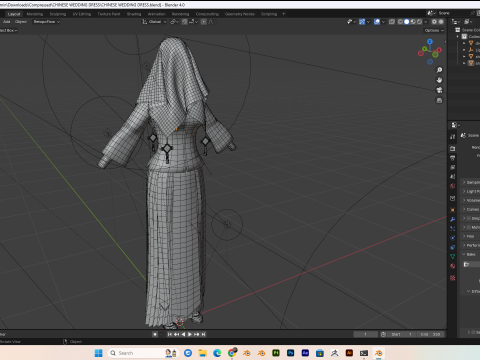Image resolution: width=480 pixels, height=360 pixels.
Task: Expand the Film panel
Action: pyautogui.click(x=470, y=236)
